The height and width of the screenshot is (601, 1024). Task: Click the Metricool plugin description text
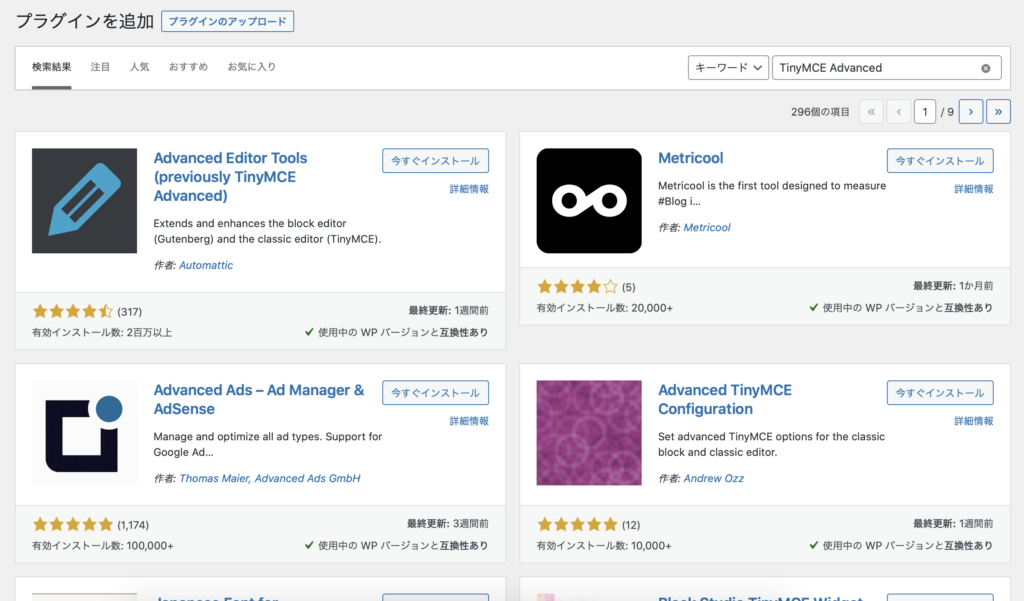pyautogui.click(x=772, y=193)
